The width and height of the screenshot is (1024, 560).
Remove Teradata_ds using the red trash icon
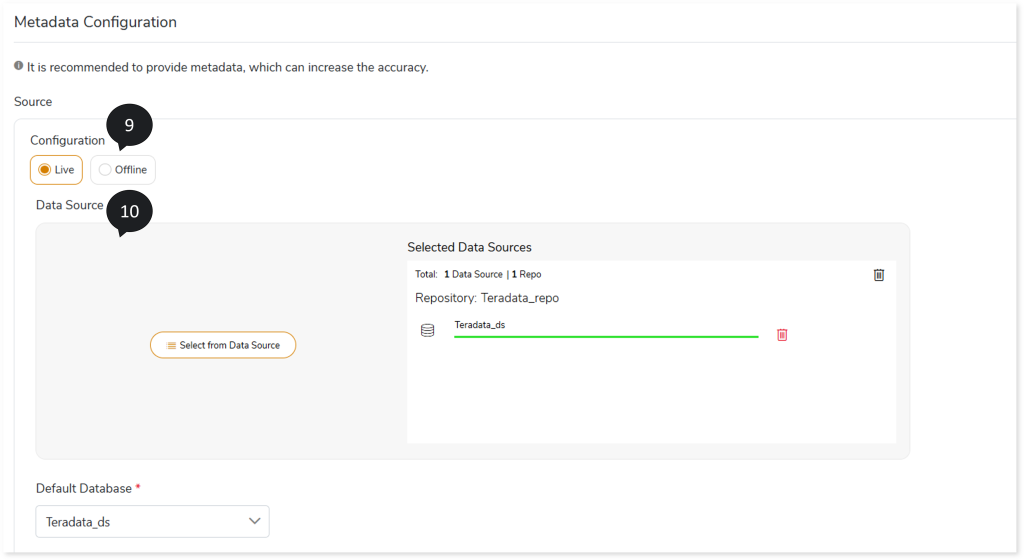click(782, 335)
